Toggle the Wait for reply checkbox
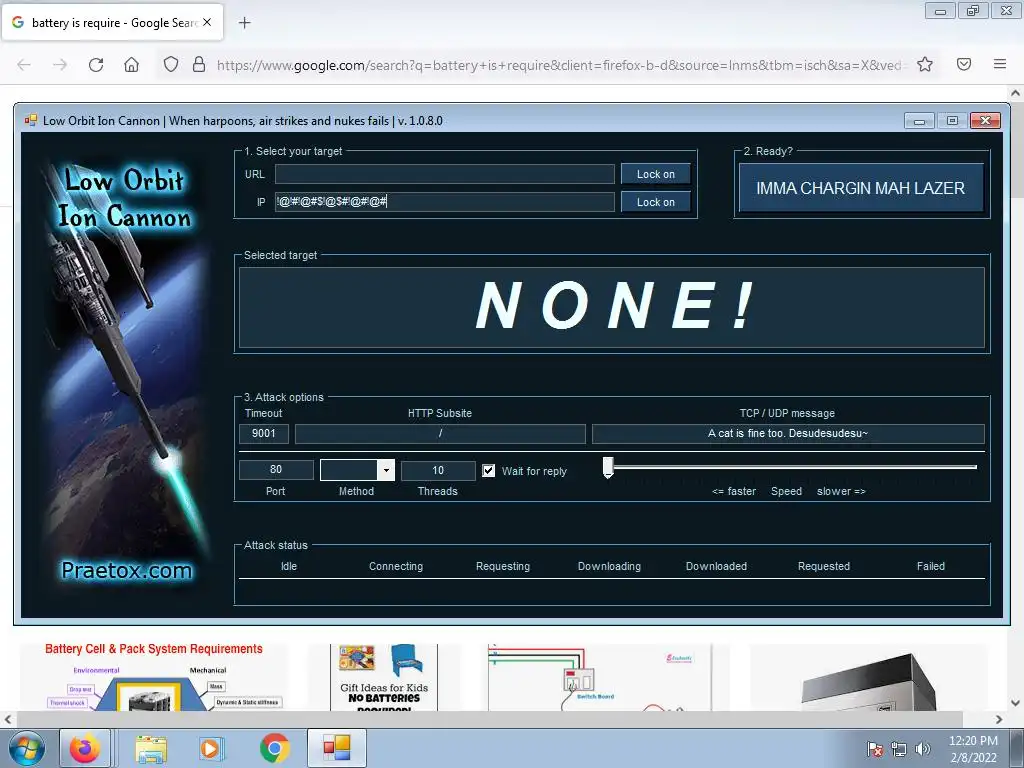 488,471
